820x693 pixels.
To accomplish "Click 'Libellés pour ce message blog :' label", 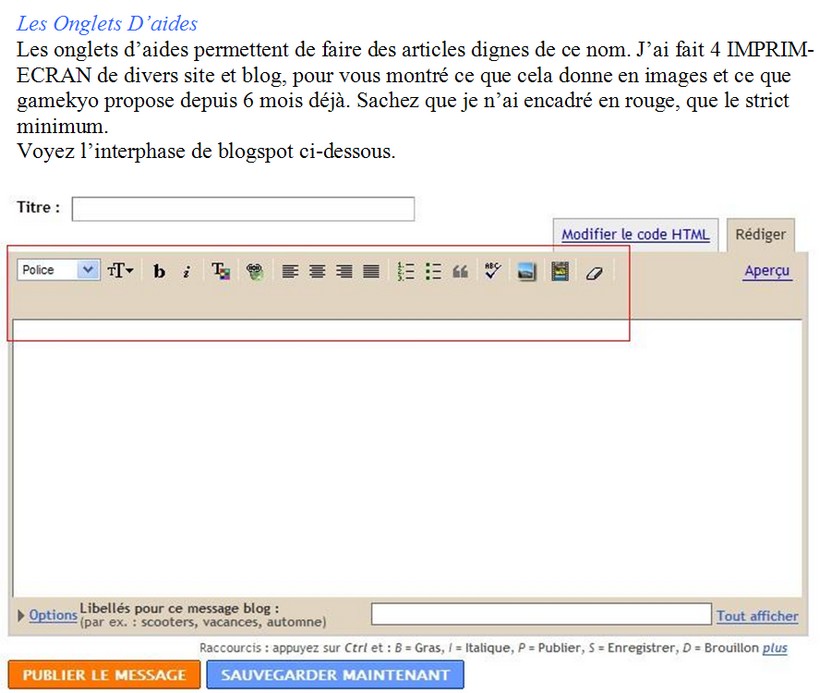I will coord(179,608).
